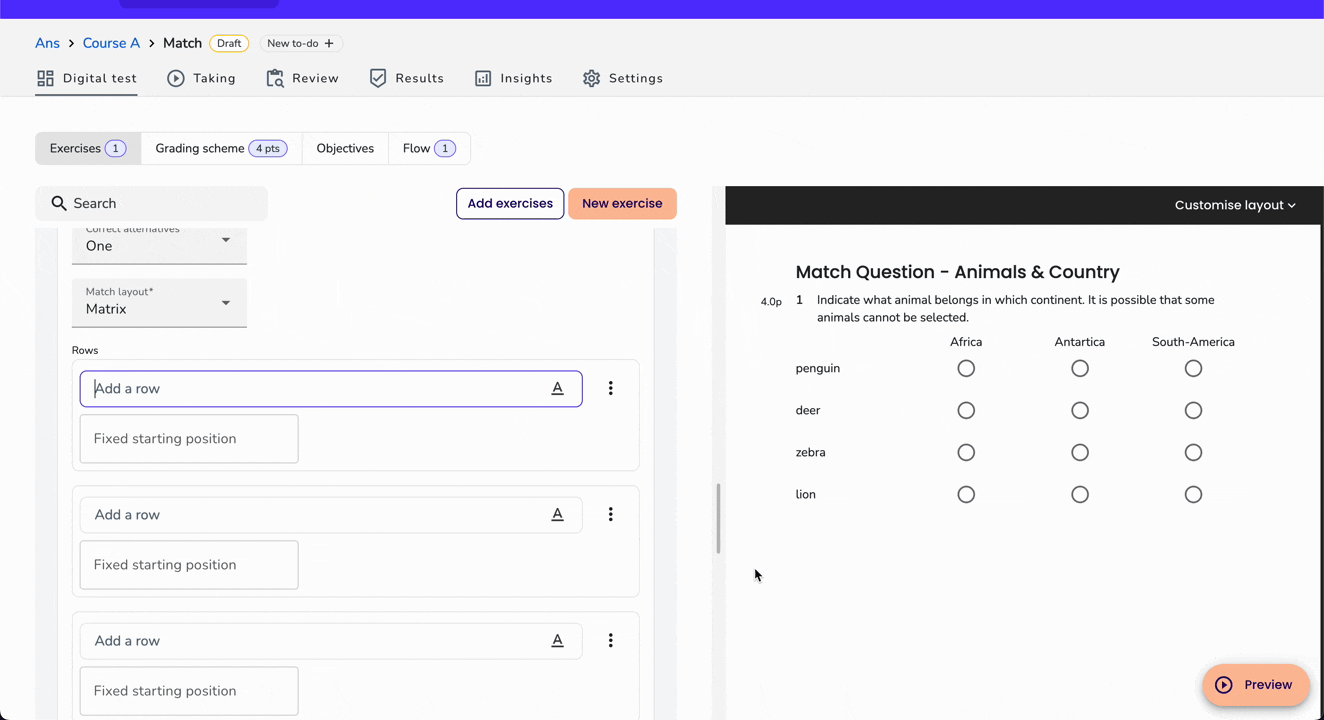Open the Match layout dropdown
1324x720 pixels.
tap(159, 302)
